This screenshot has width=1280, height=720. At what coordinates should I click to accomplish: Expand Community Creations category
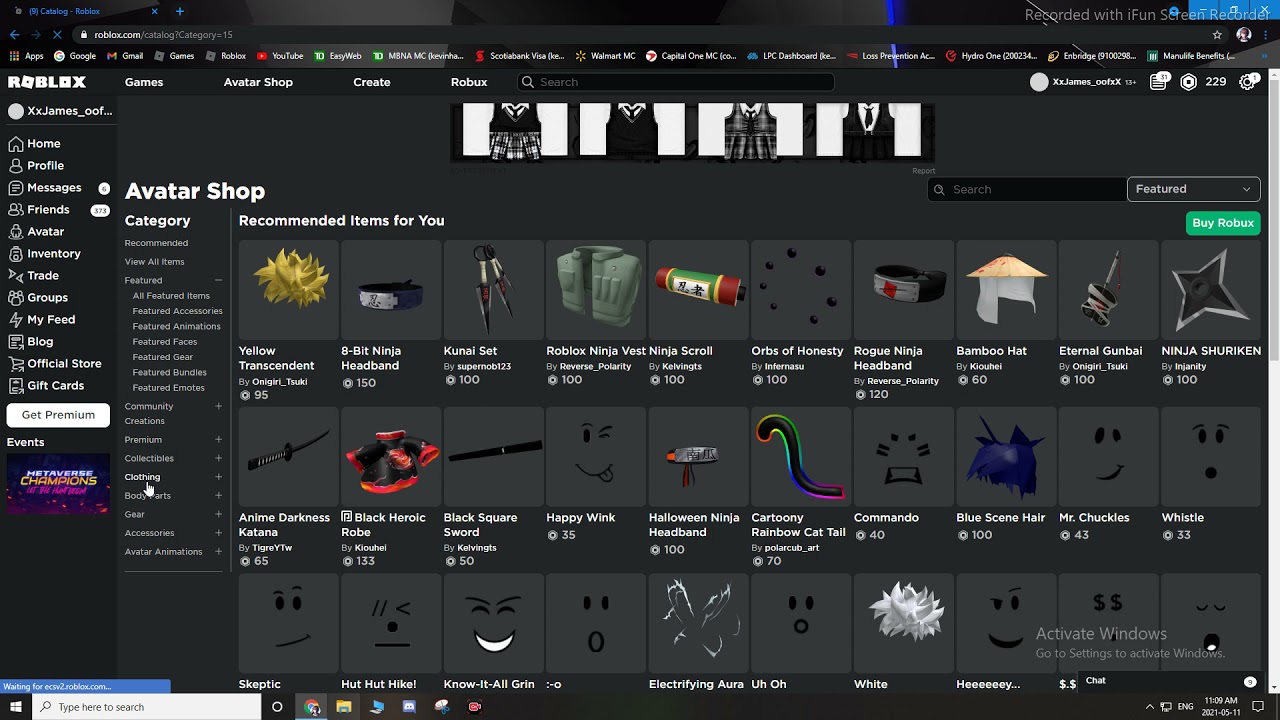click(218, 406)
